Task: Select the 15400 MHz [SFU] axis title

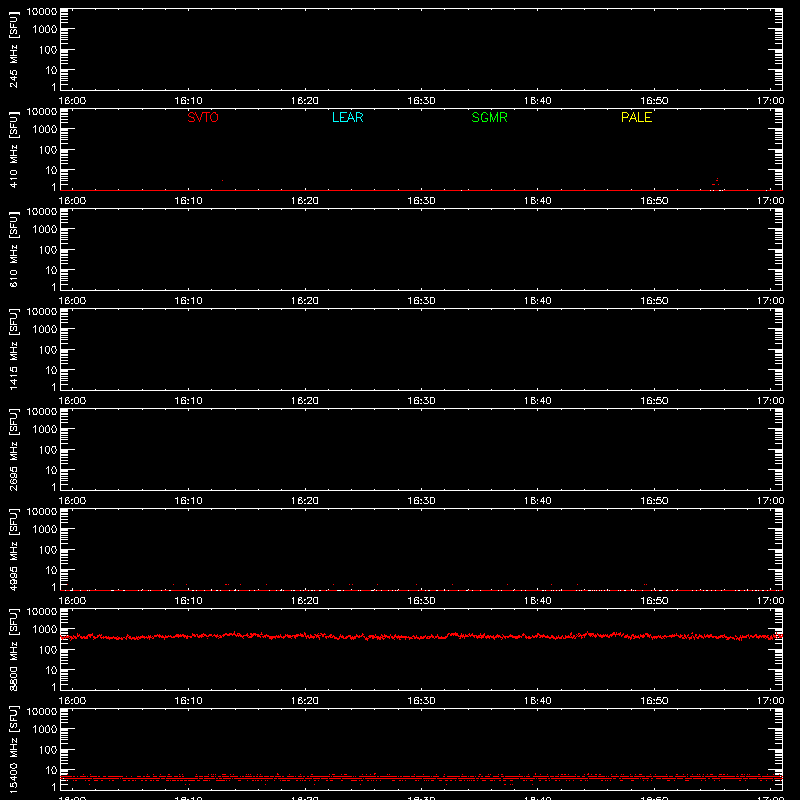Action: pyautogui.click(x=14, y=749)
